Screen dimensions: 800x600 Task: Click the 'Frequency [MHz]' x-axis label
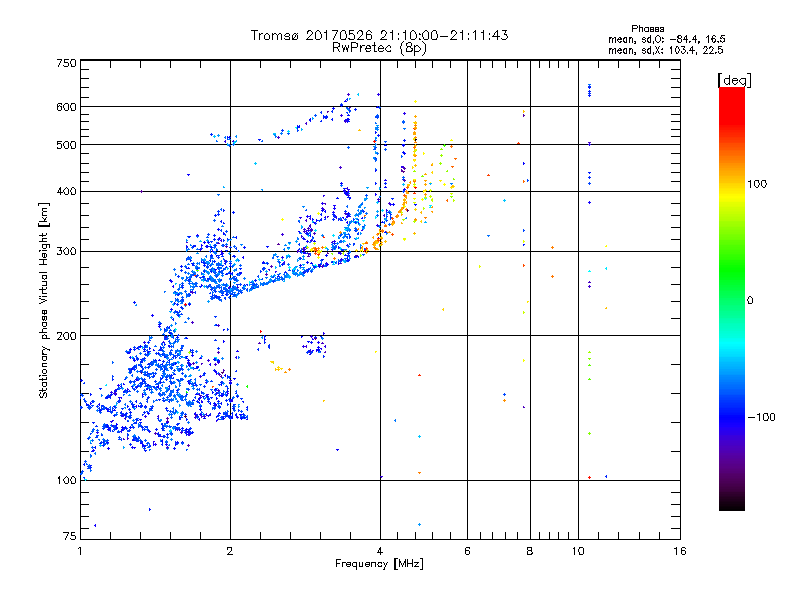pyautogui.click(x=379, y=564)
